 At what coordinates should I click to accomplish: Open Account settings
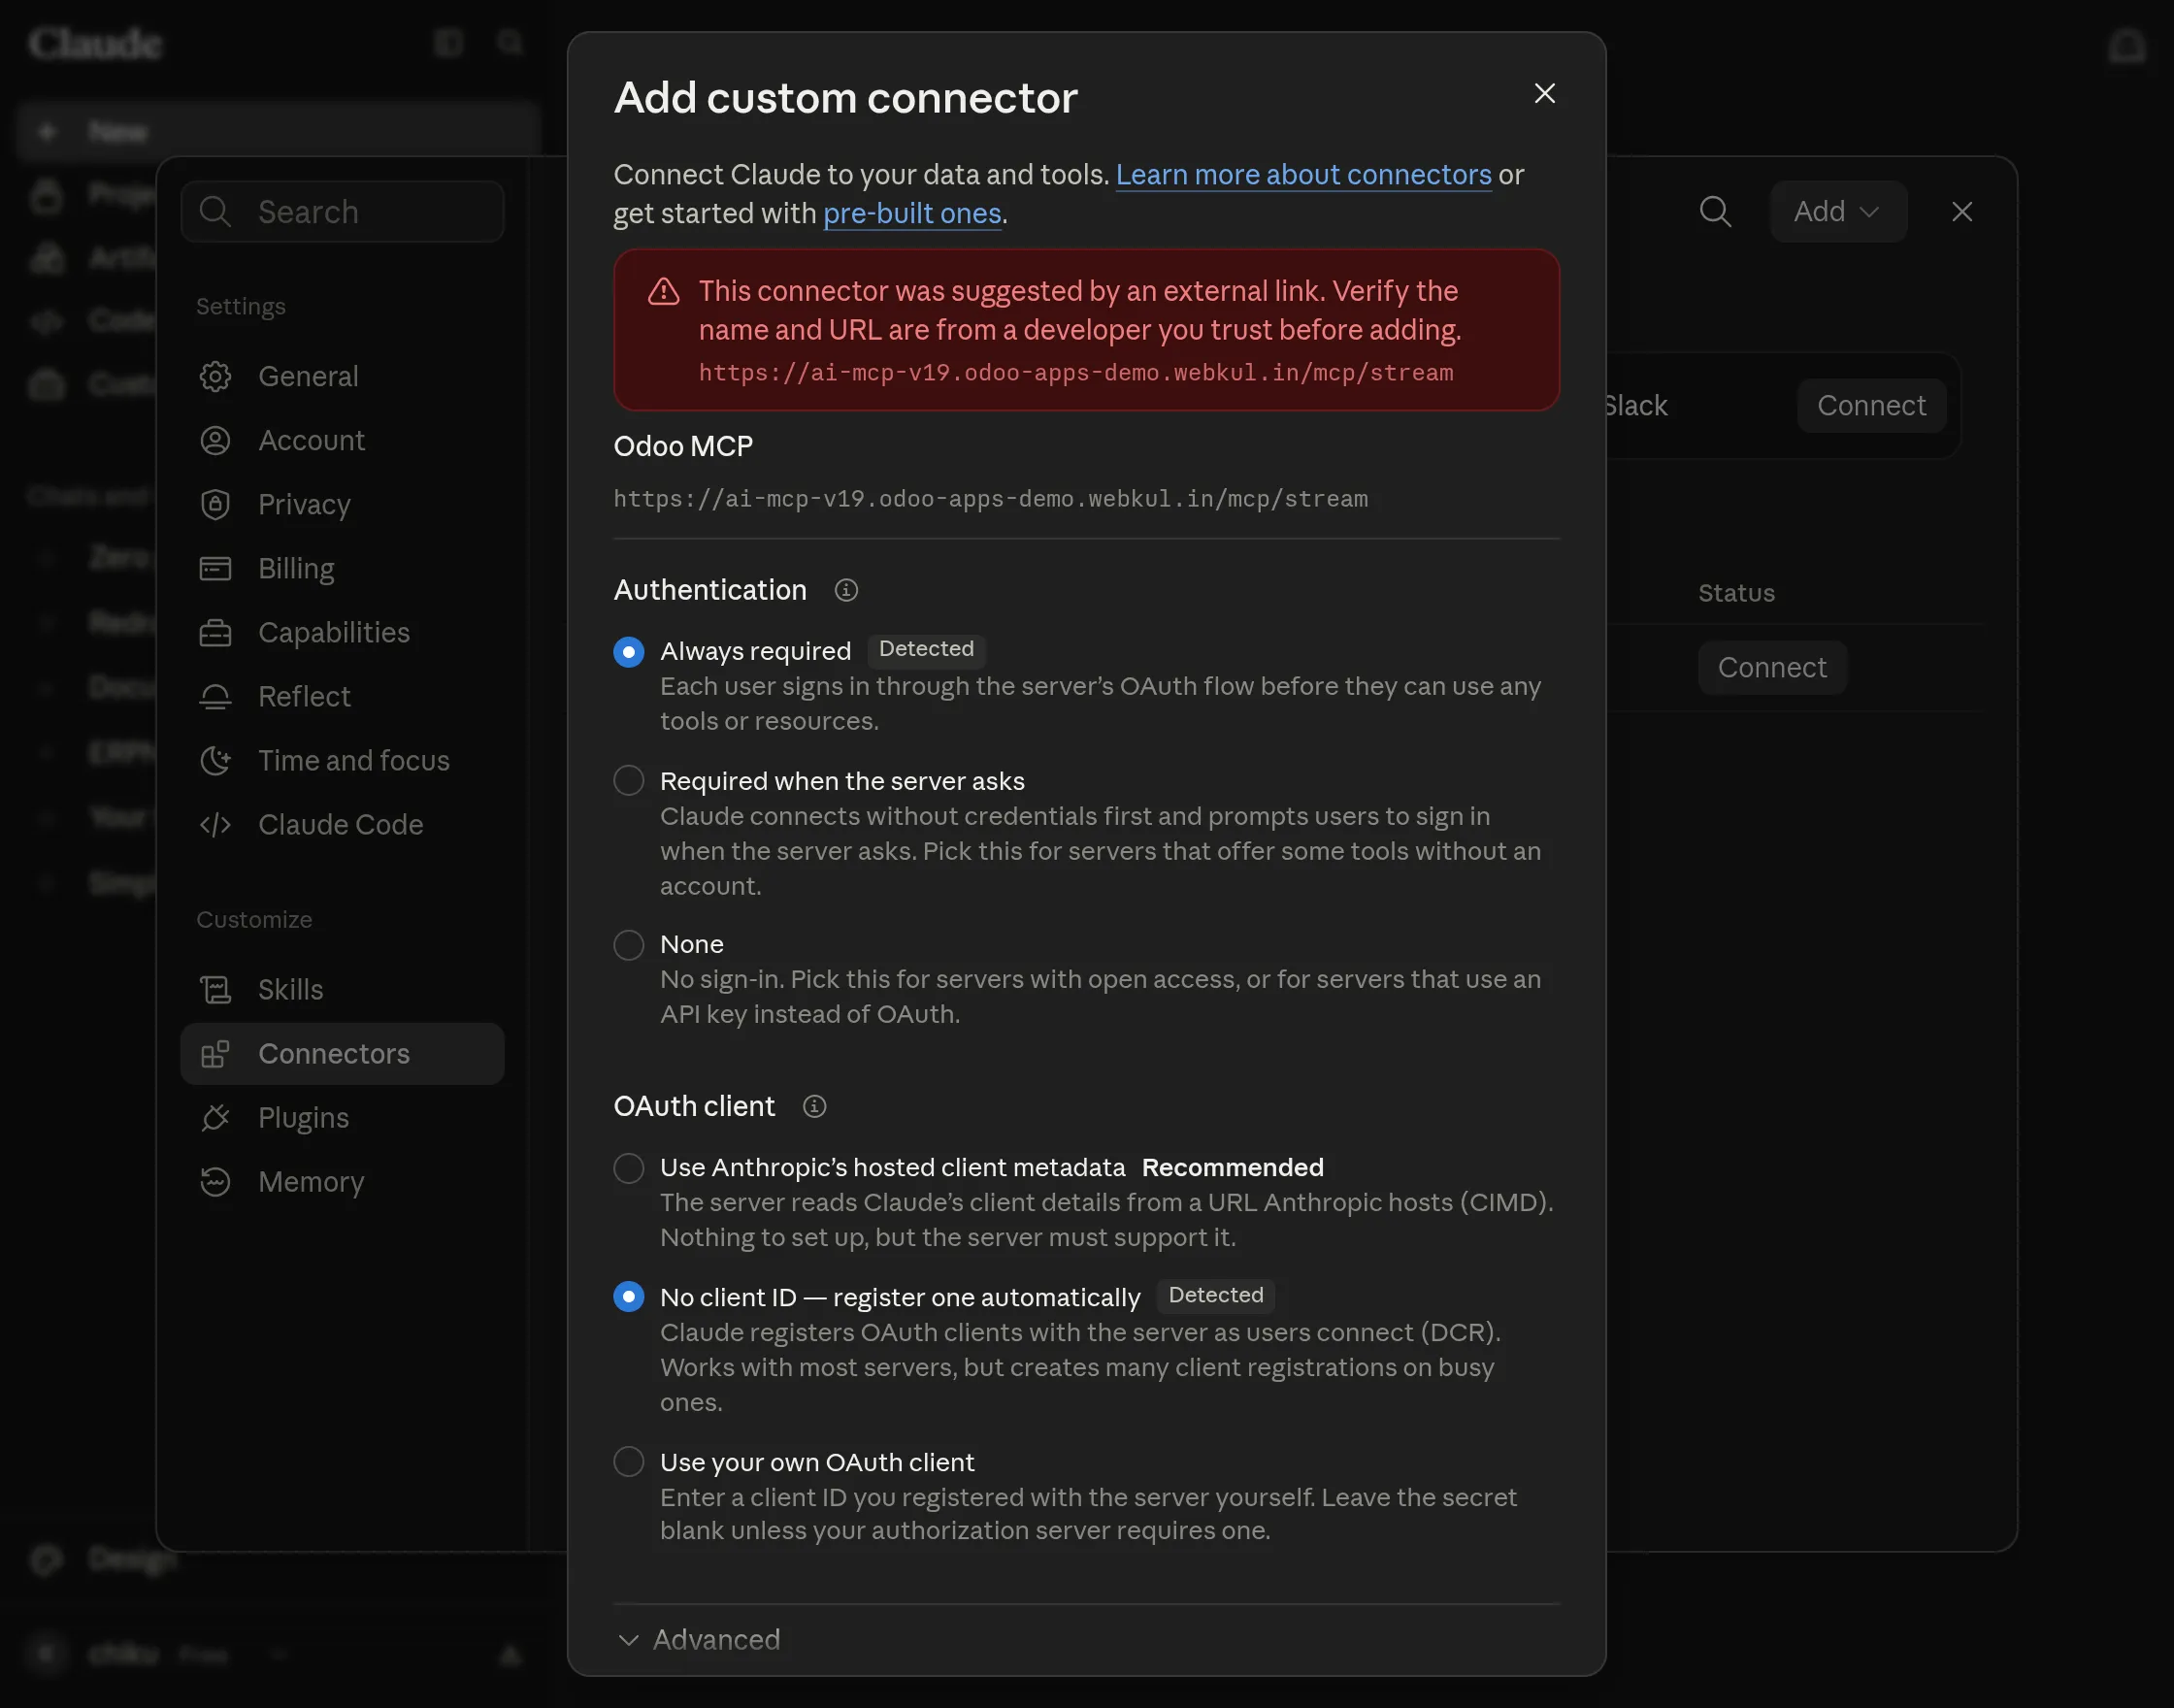pos(342,440)
